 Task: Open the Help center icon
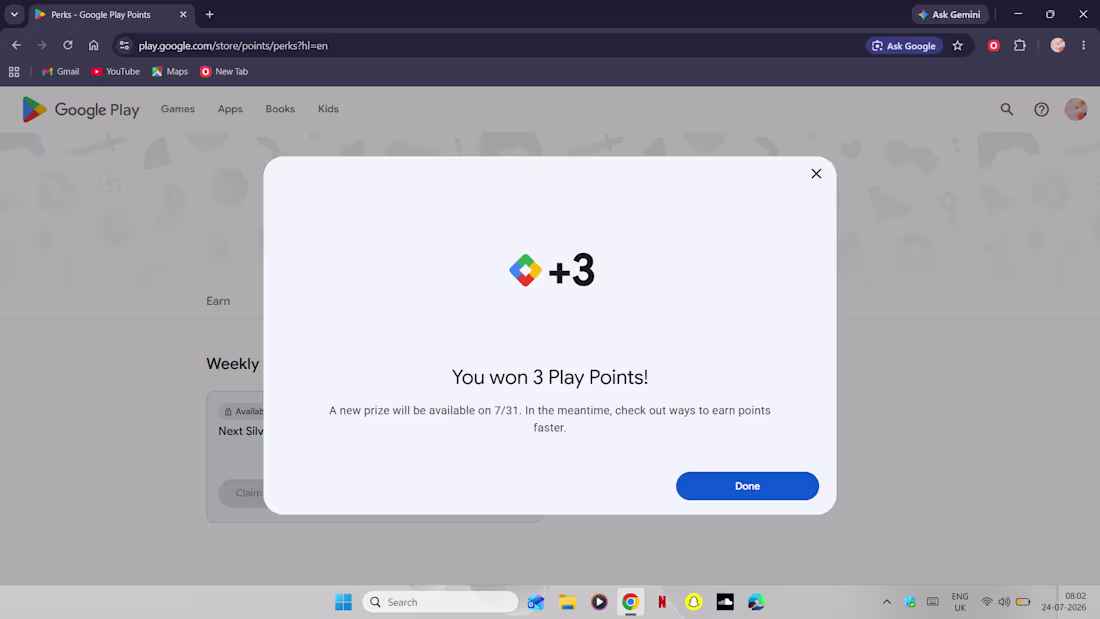point(1041,109)
